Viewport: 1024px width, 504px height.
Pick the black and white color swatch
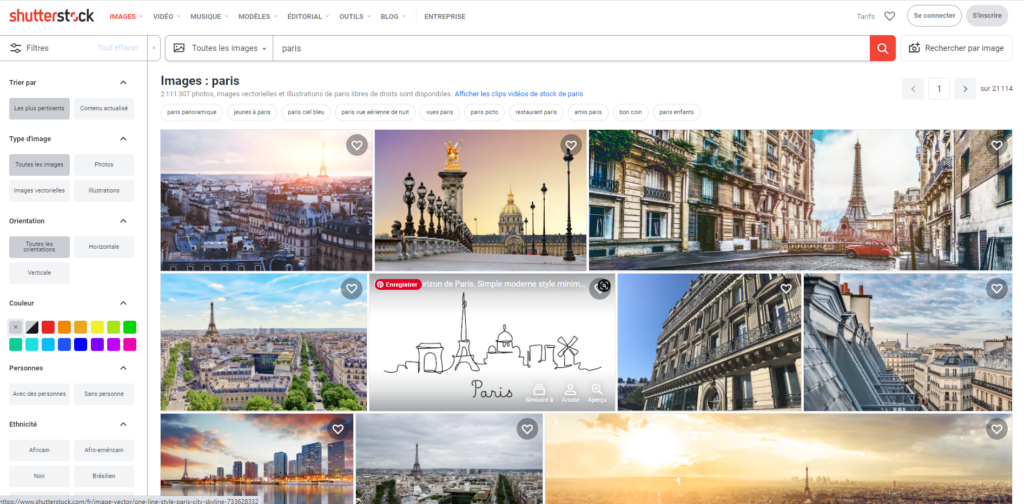click(31, 327)
